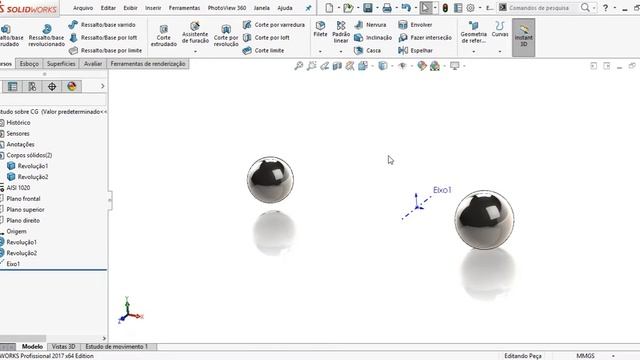Print the document with the printer icon

tap(387, 8)
